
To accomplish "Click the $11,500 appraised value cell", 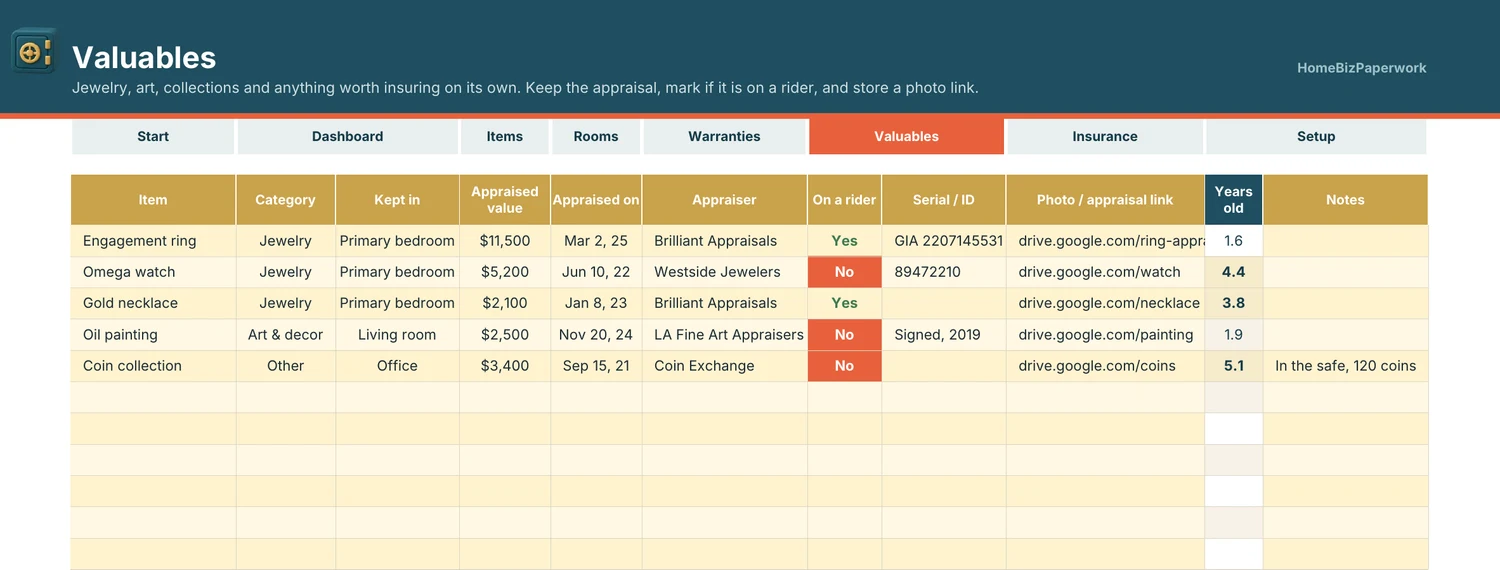I will [x=504, y=241].
